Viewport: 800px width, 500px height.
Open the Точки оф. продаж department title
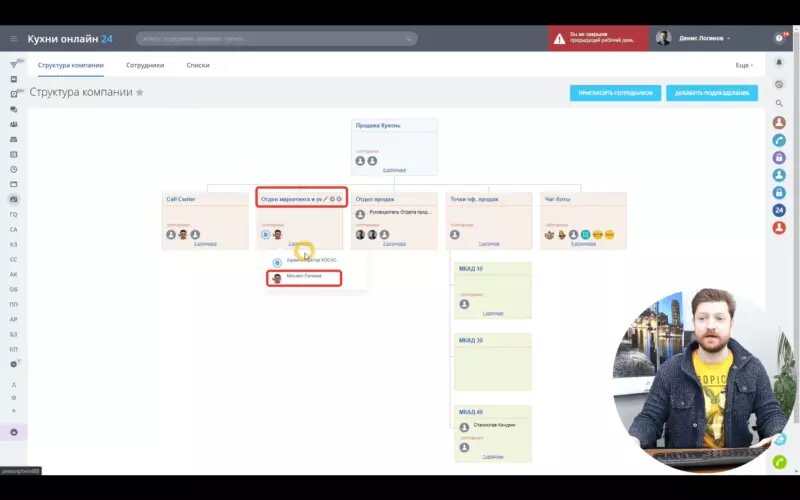474,199
